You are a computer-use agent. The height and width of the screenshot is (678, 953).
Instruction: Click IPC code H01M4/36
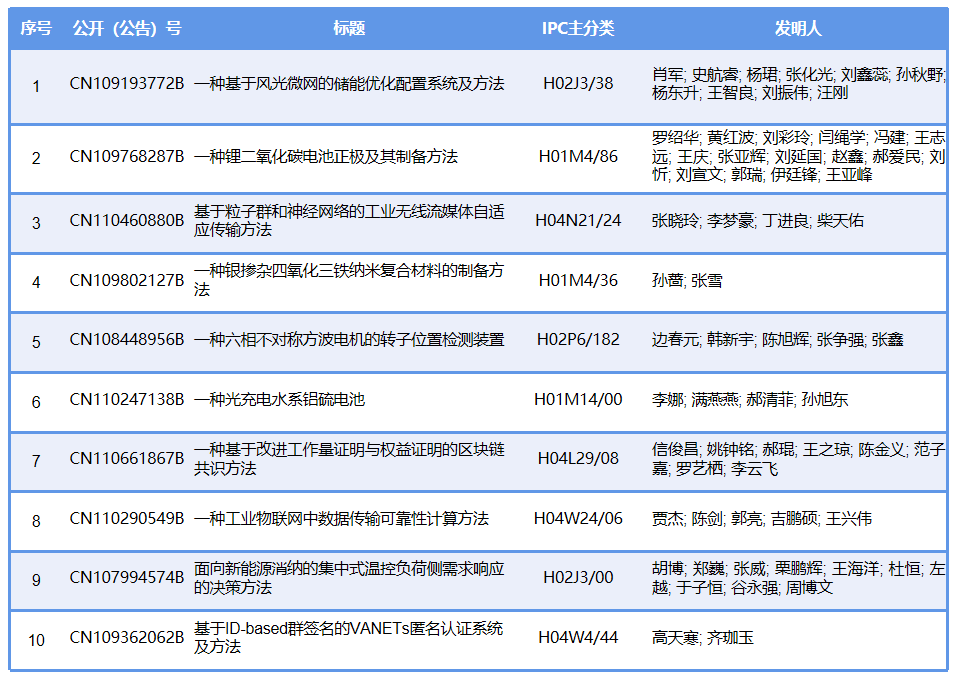coord(578,280)
